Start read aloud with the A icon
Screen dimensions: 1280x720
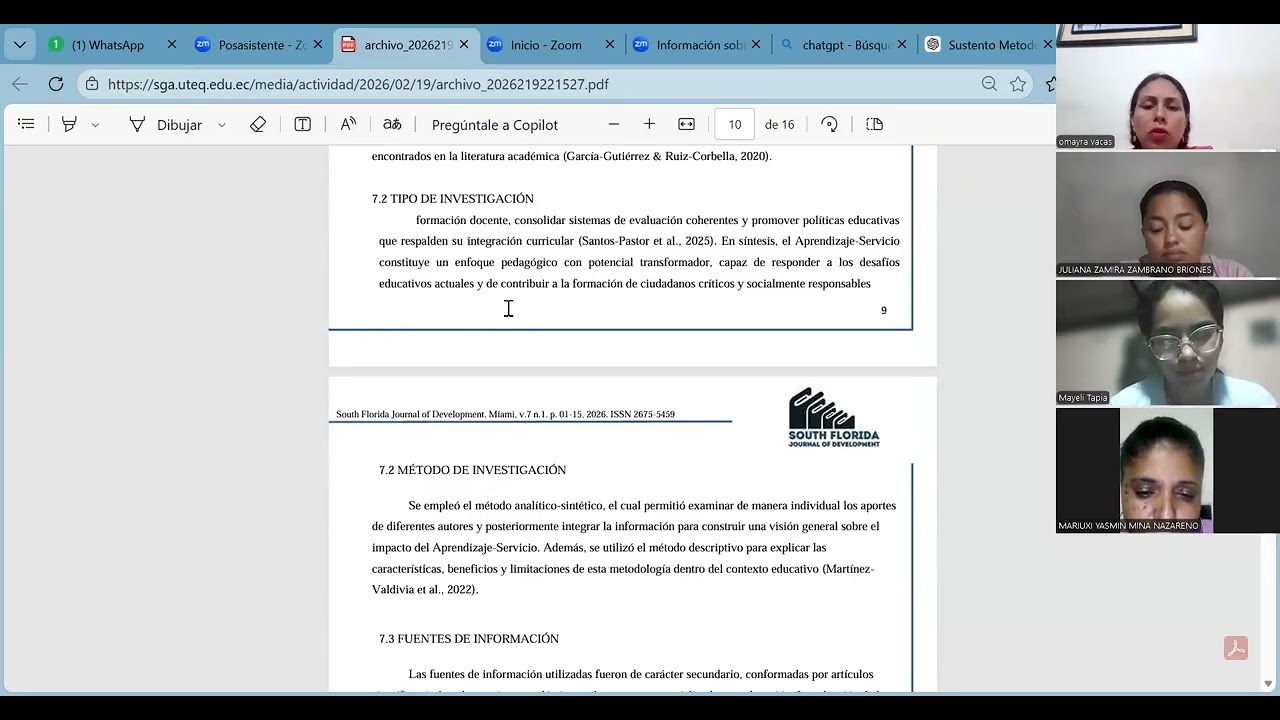(348, 124)
